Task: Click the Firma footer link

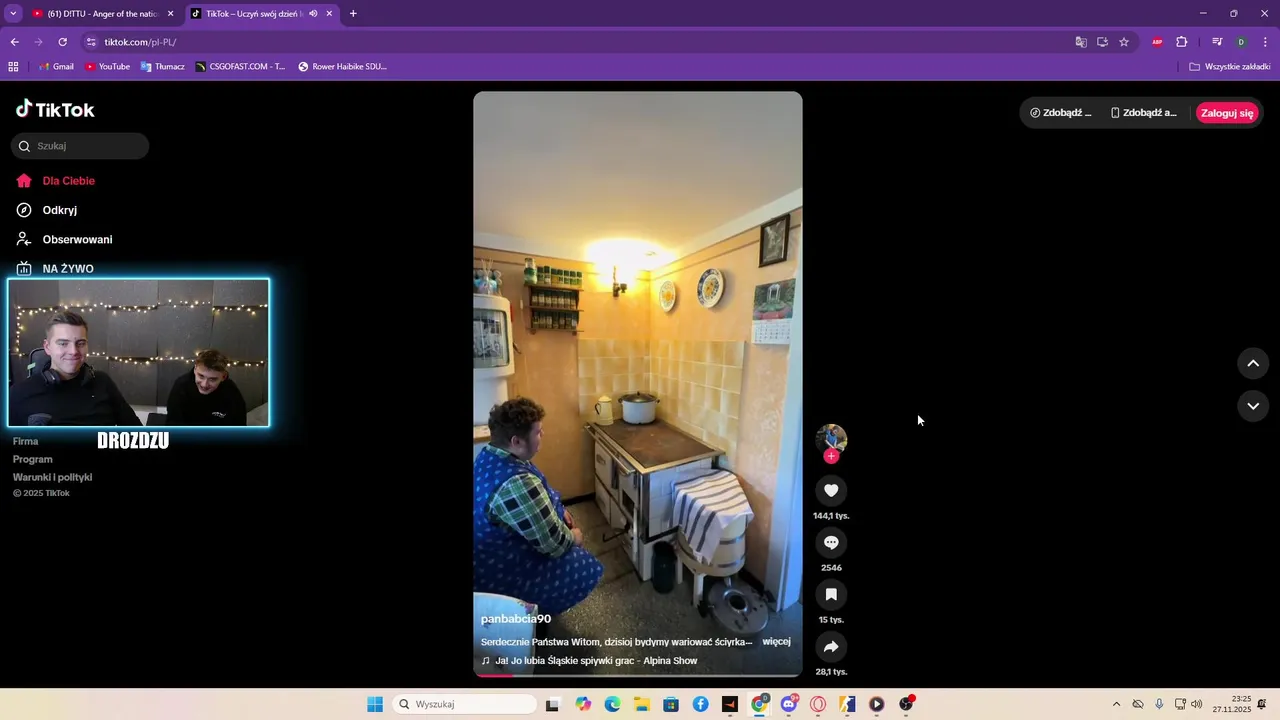Action: pyautogui.click(x=25, y=441)
